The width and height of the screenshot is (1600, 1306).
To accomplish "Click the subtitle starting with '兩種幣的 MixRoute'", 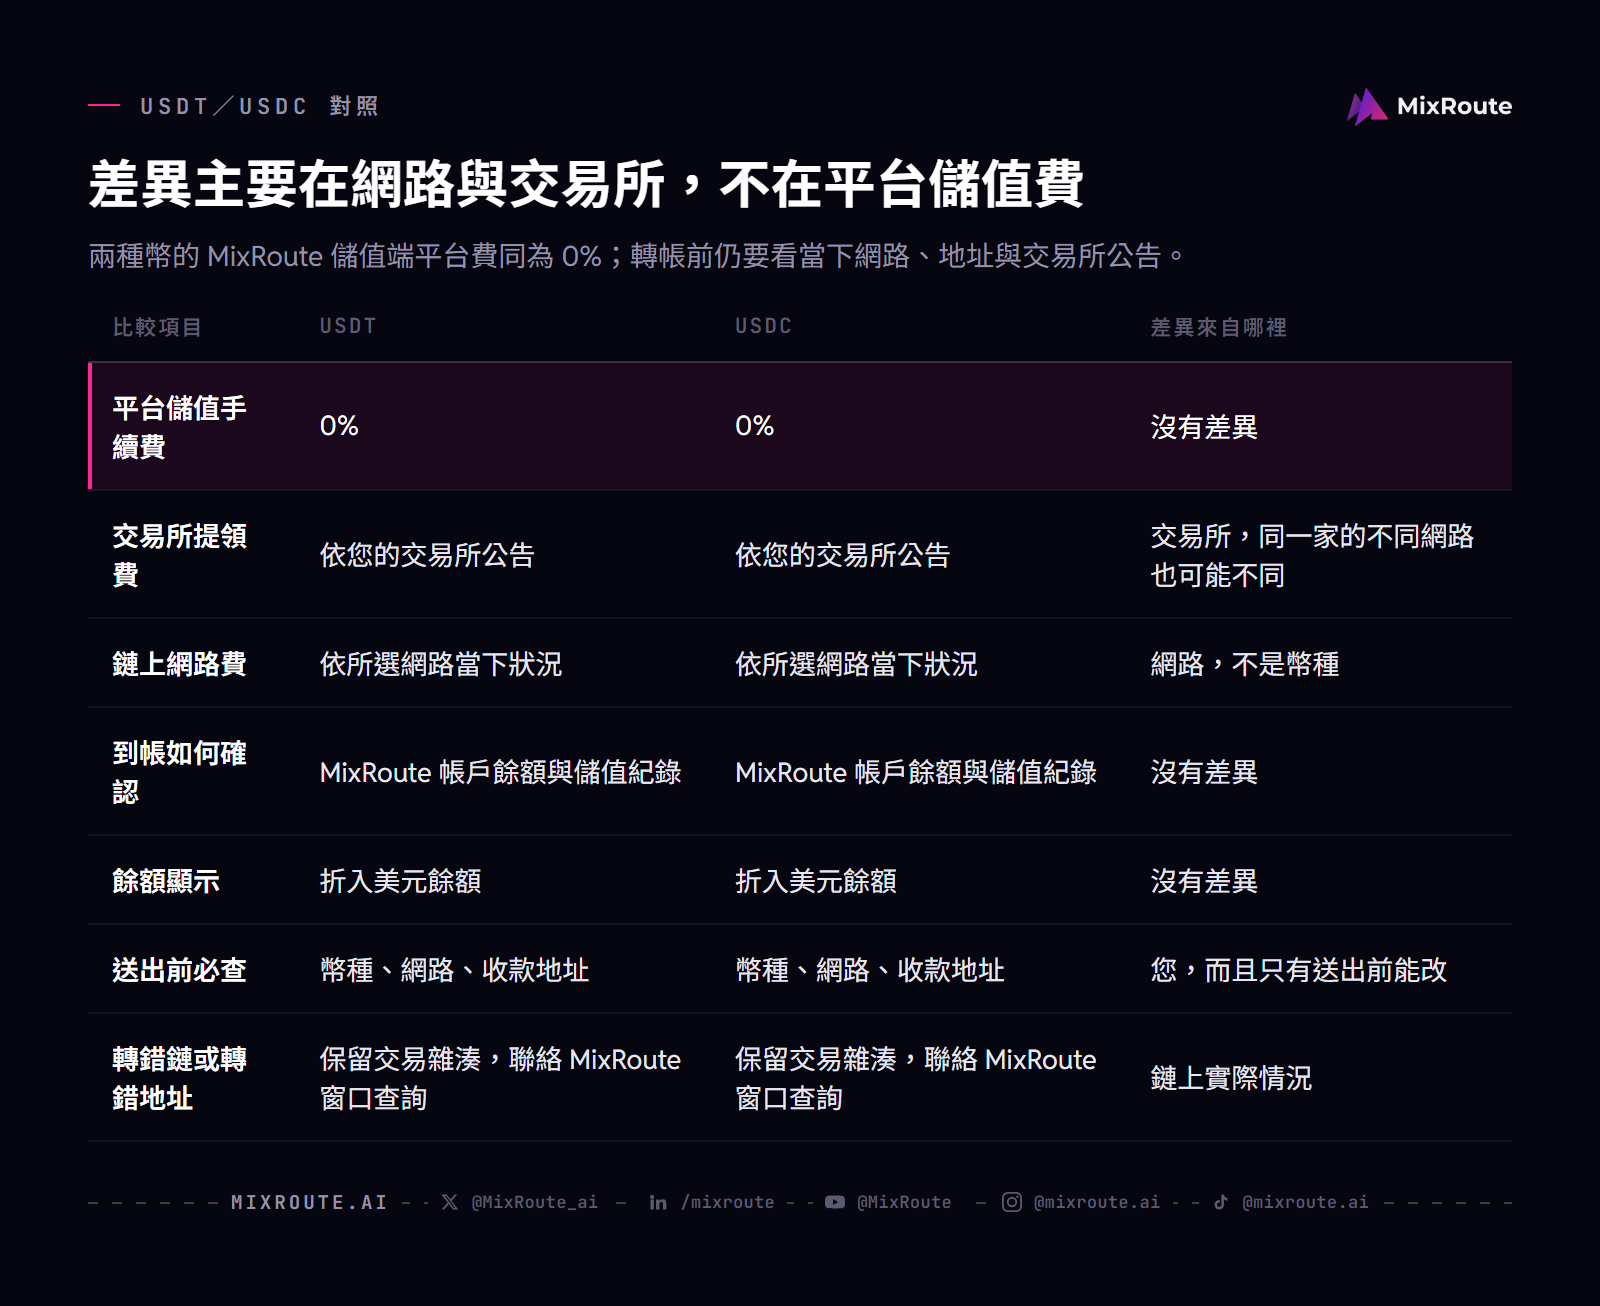I will click(637, 256).
